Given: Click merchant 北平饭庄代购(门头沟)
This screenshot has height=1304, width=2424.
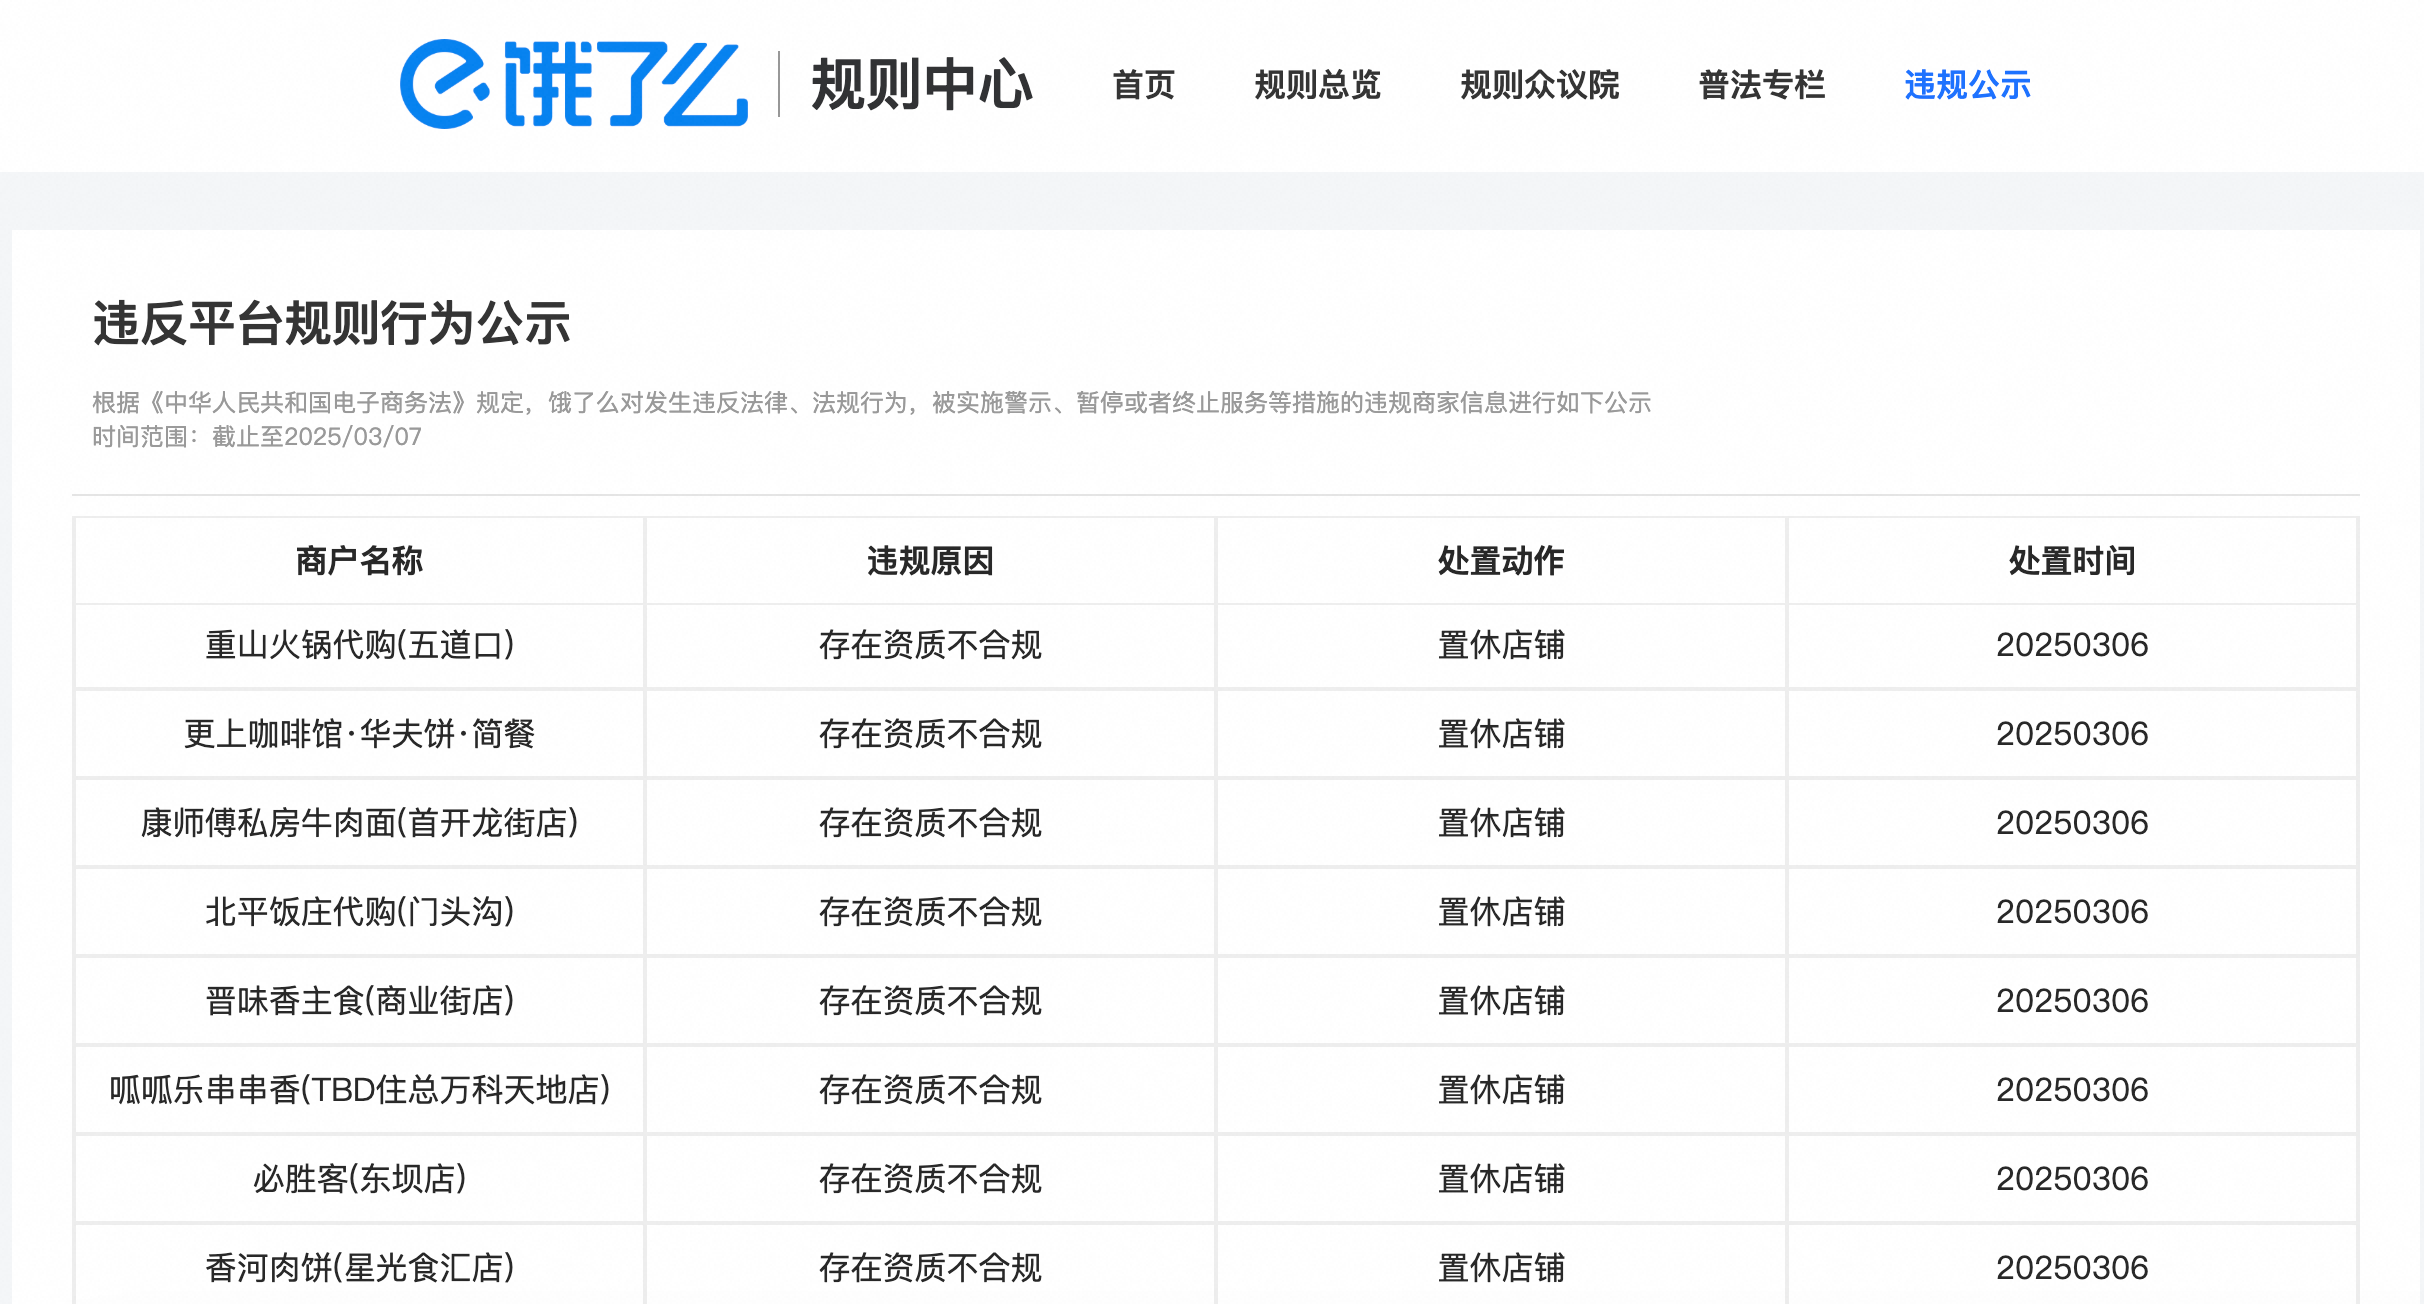Looking at the screenshot, I should pos(359,912).
